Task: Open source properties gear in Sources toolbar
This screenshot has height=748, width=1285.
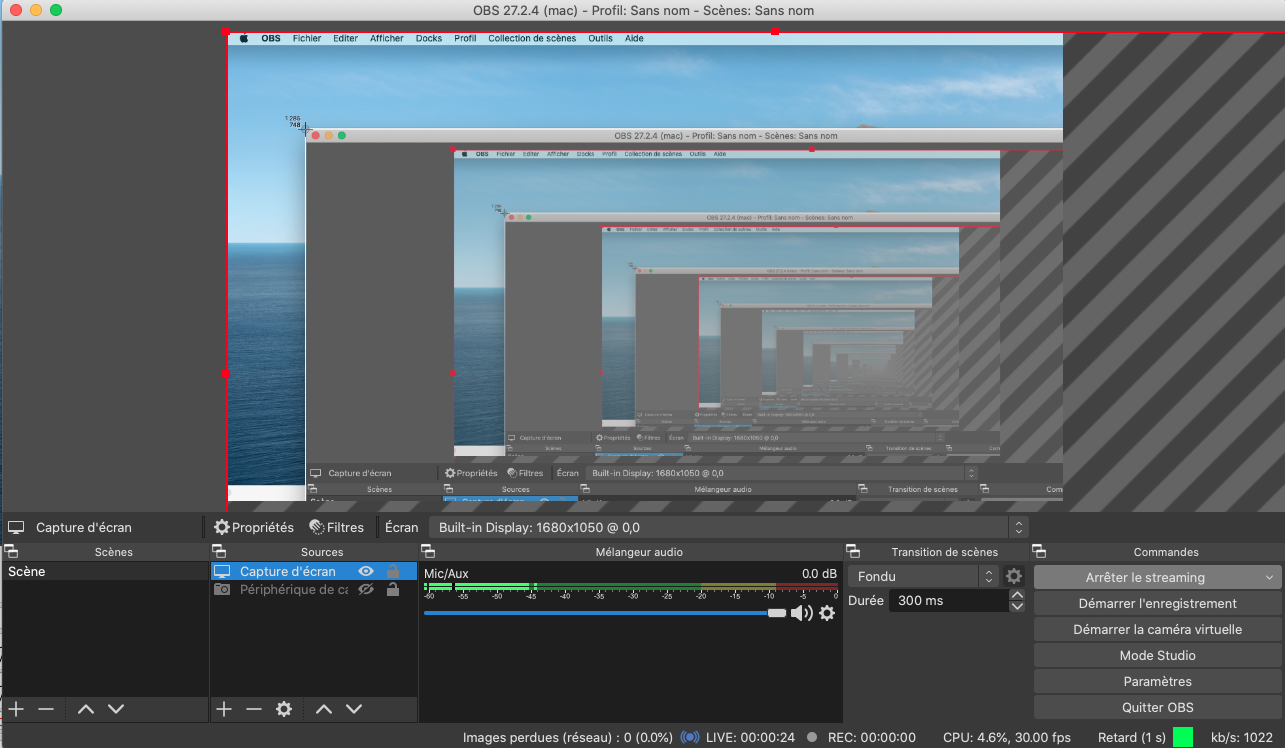Action: pyautogui.click(x=284, y=709)
